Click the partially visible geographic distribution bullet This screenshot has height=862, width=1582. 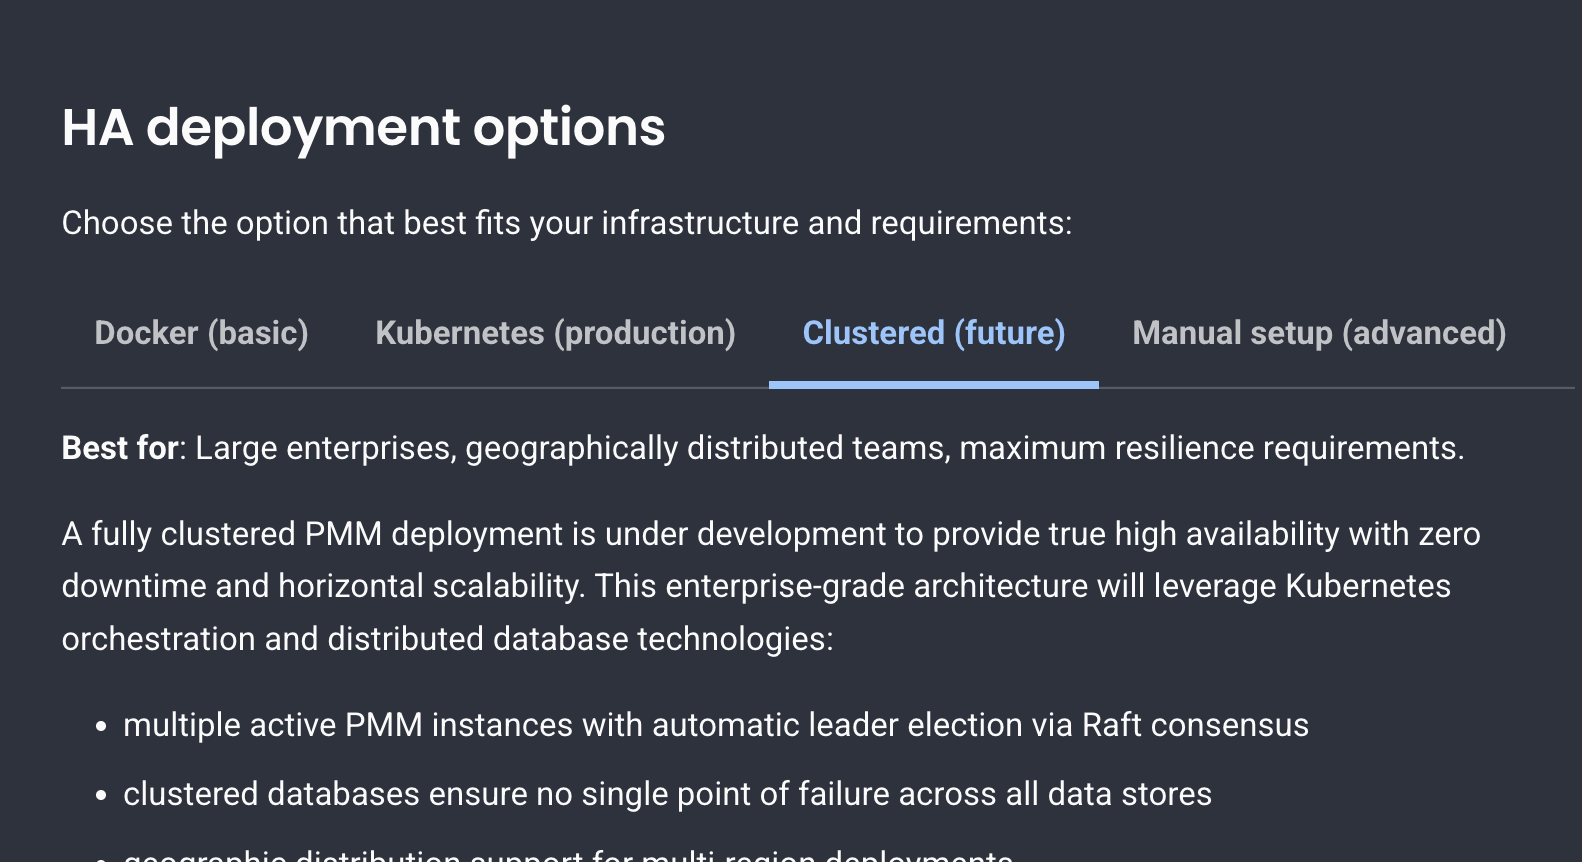568,855
